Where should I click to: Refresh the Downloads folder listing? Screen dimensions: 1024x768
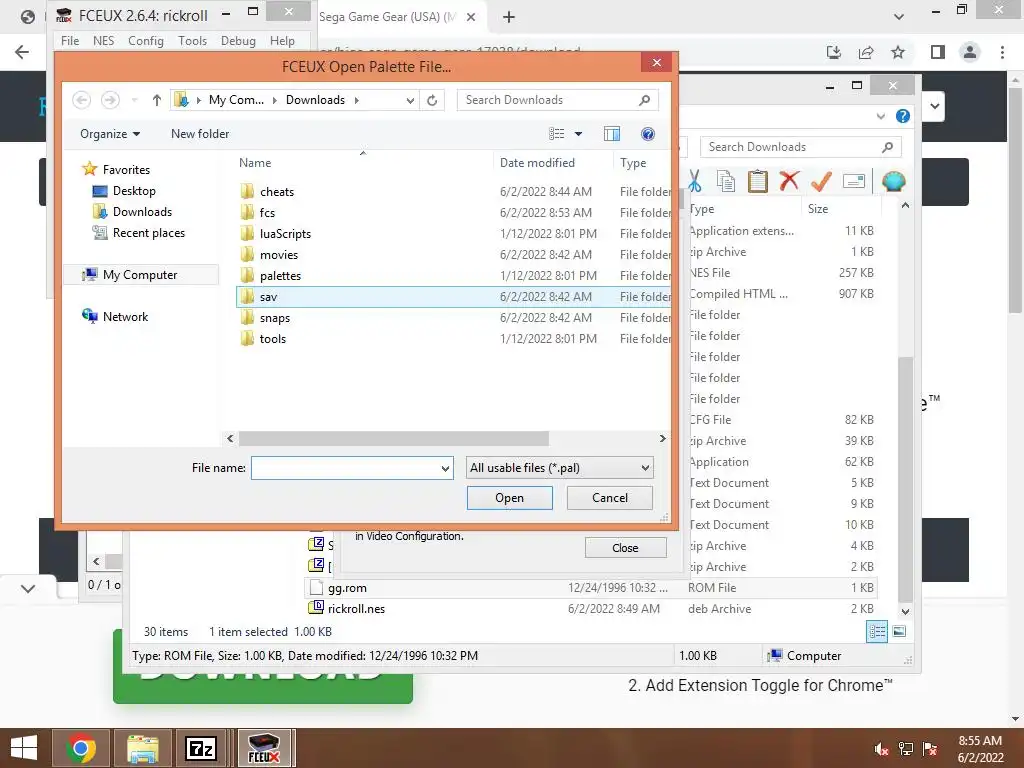point(432,100)
